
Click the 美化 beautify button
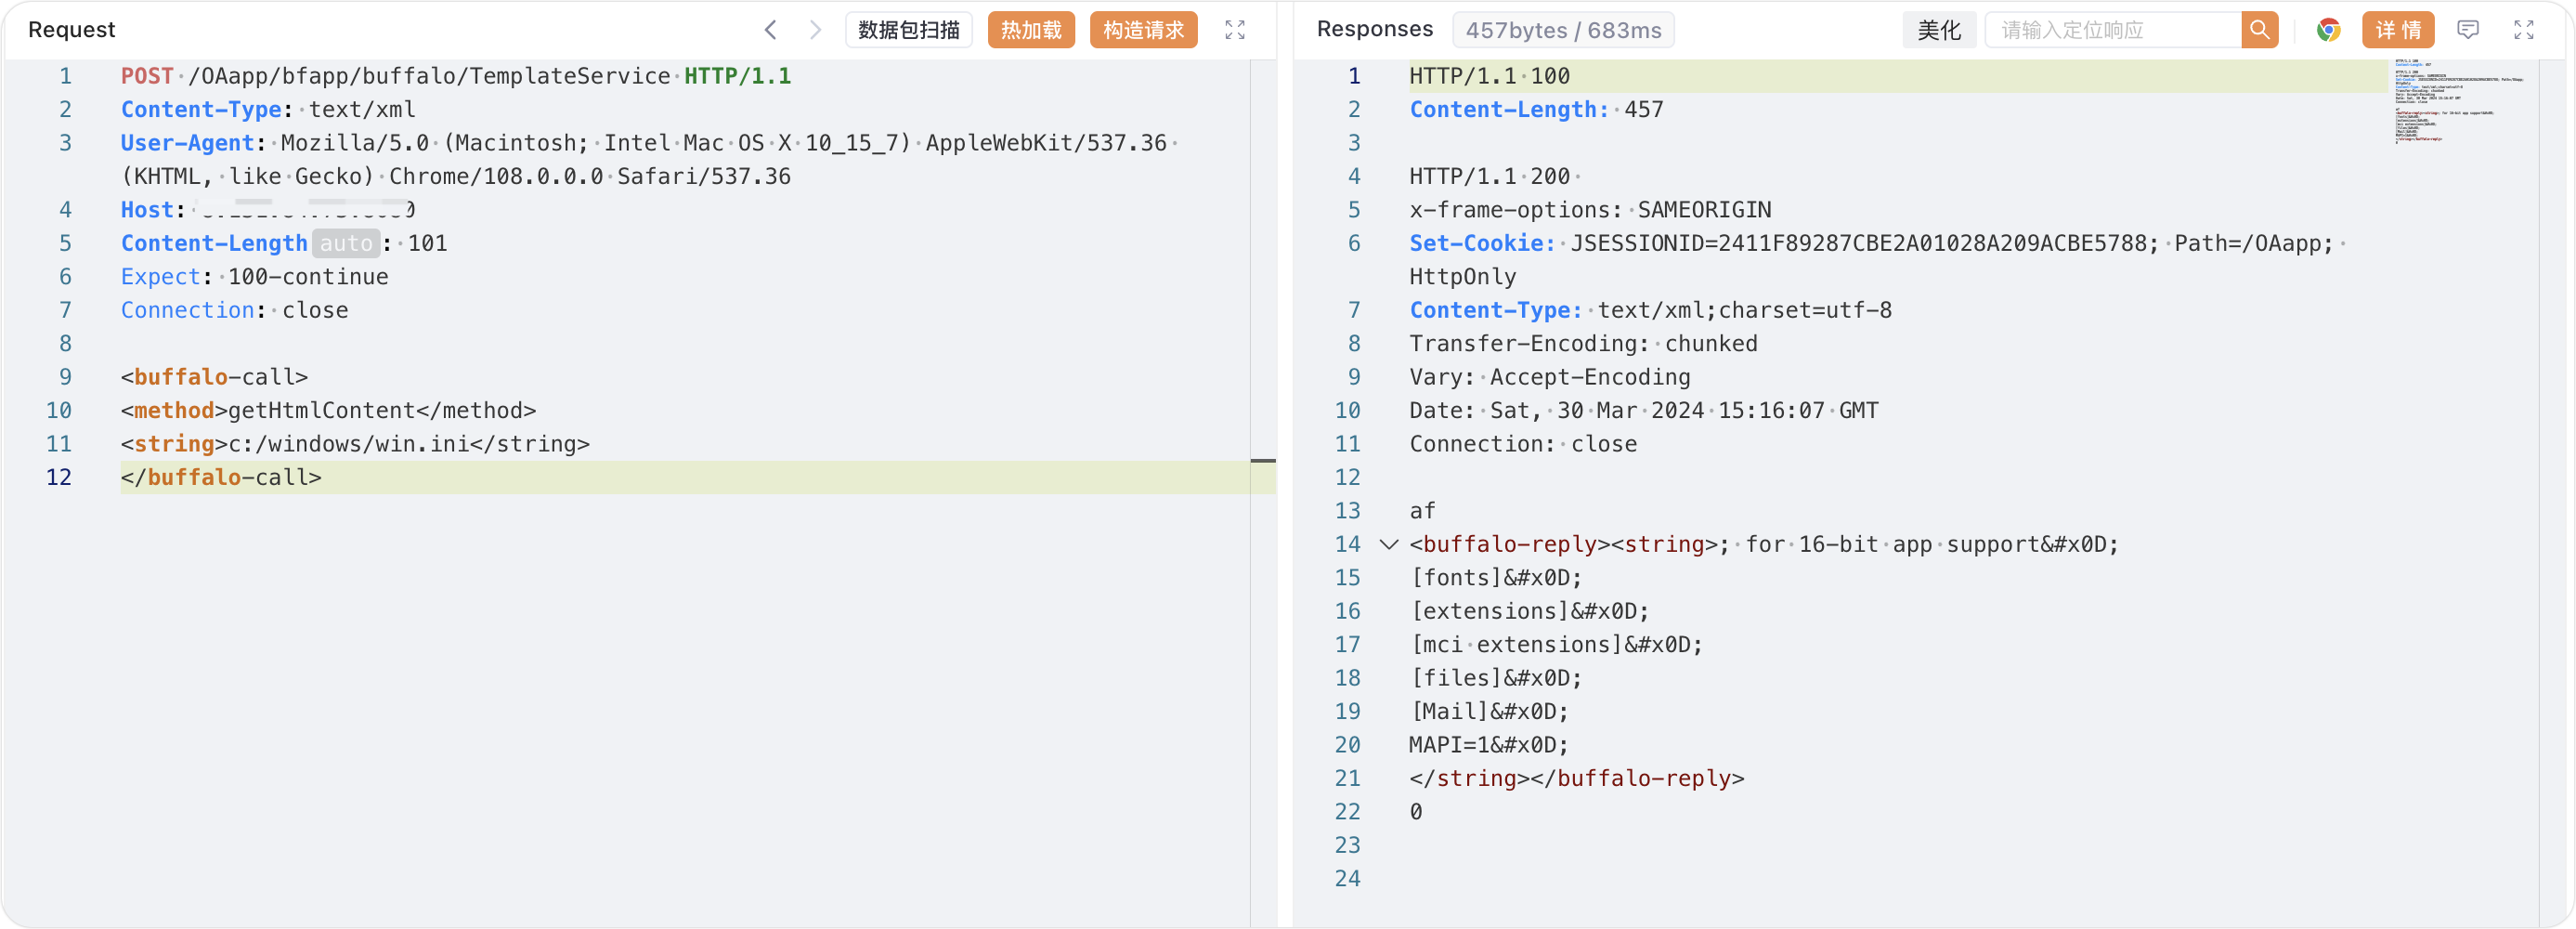[x=1938, y=30]
